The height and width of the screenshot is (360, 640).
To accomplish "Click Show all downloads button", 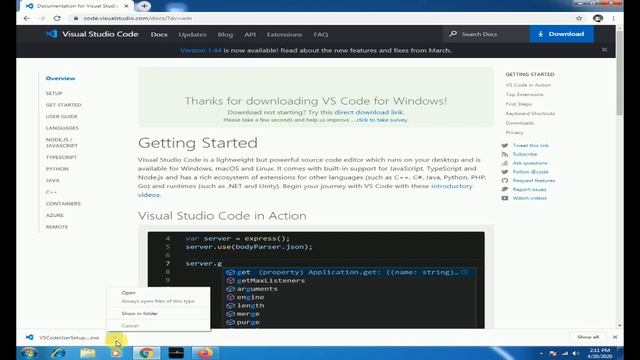I will (x=588, y=337).
